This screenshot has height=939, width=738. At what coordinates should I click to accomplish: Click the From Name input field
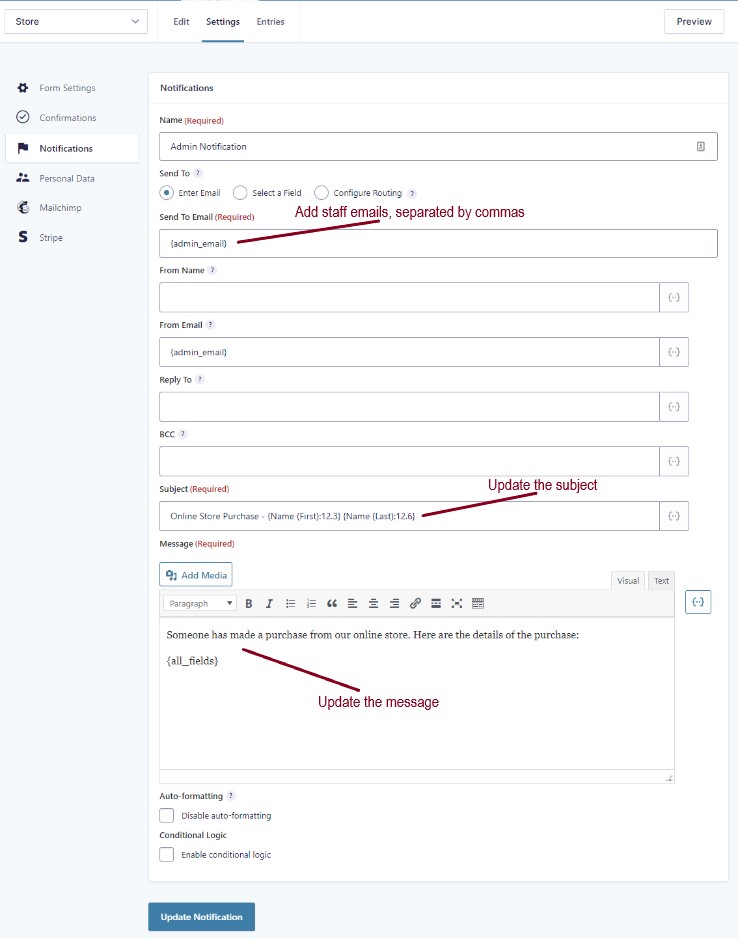click(x=409, y=297)
